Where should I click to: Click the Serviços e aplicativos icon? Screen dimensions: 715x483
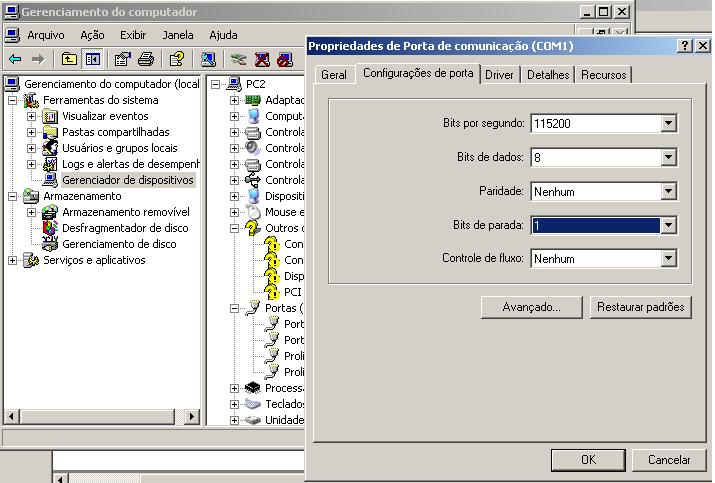click(x=31, y=260)
